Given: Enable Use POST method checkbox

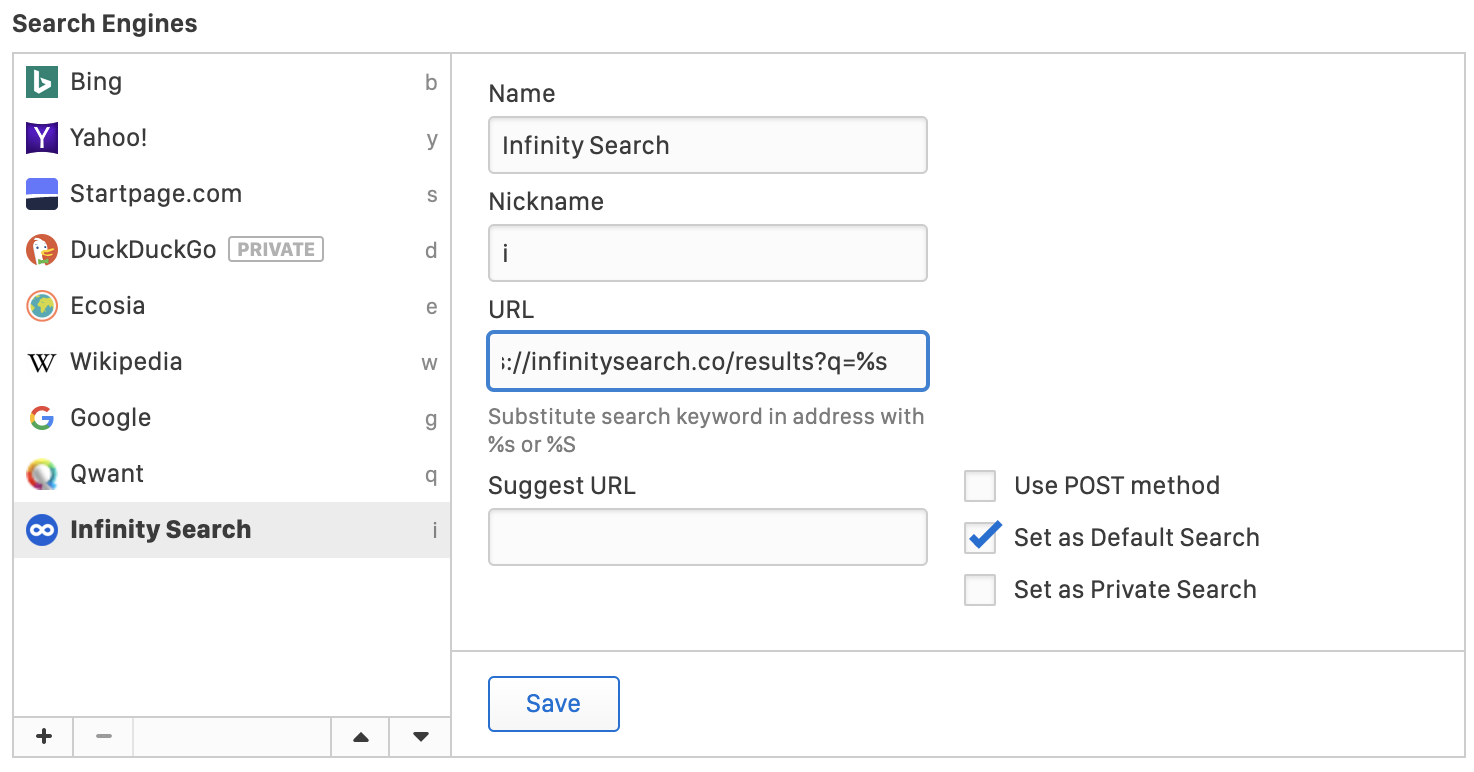Looking at the screenshot, I should 980,486.
